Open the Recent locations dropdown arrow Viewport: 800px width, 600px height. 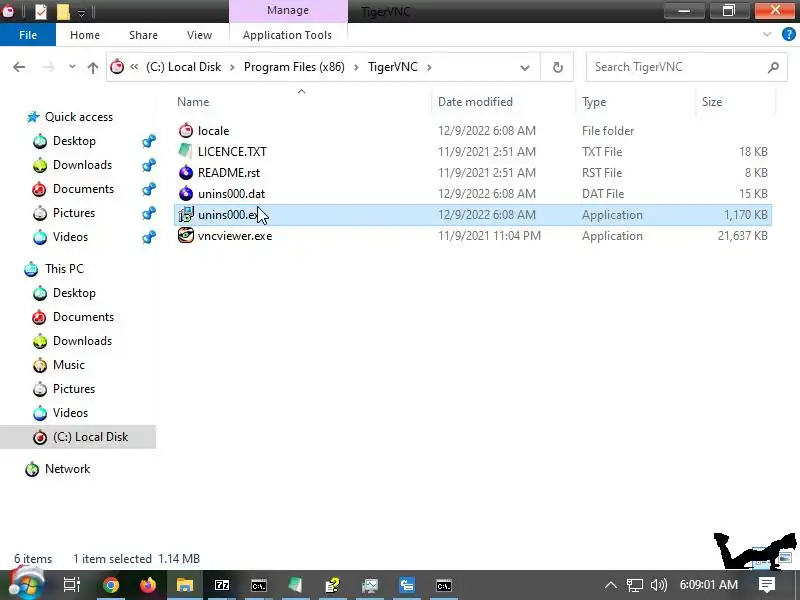click(x=72, y=67)
